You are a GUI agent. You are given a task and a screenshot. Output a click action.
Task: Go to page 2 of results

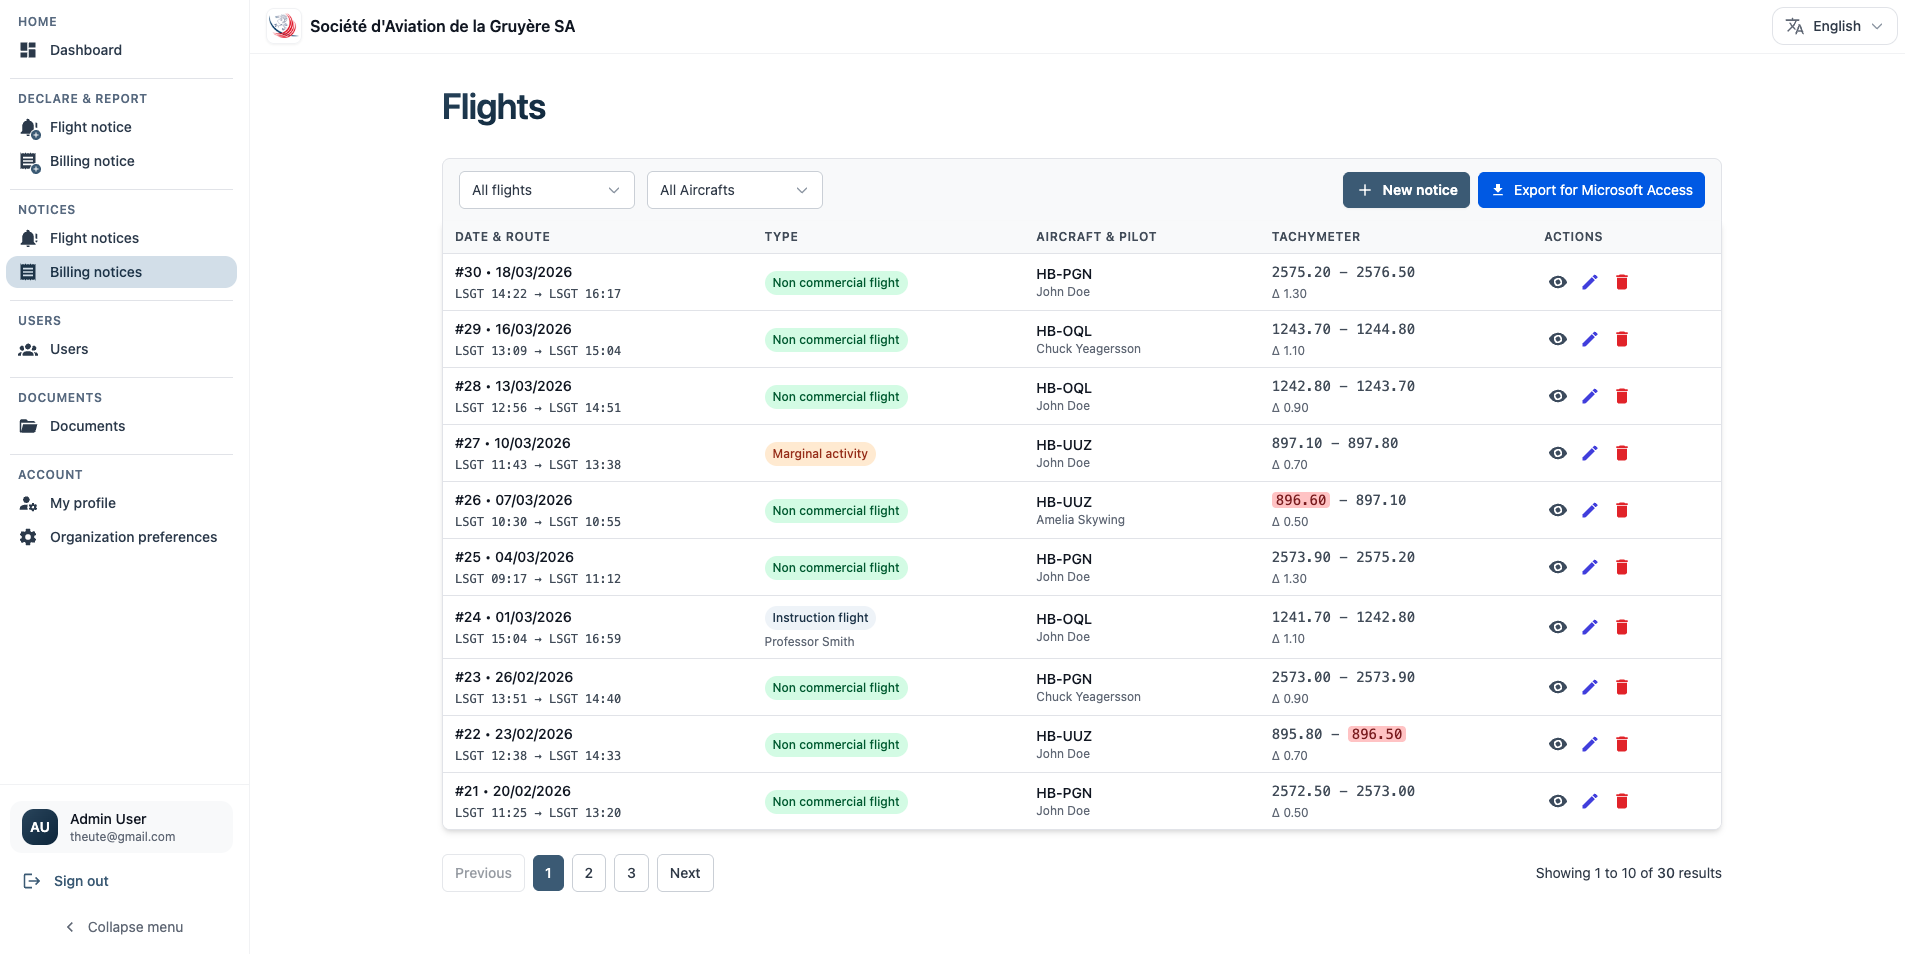coord(589,873)
